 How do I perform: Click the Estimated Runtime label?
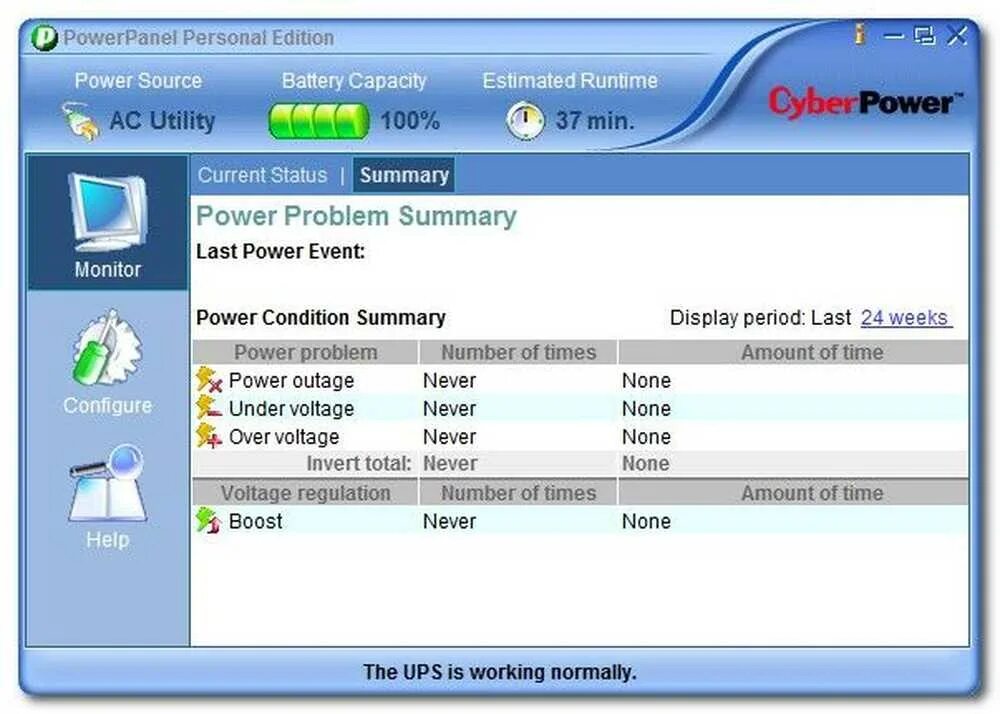[x=570, y=80]
